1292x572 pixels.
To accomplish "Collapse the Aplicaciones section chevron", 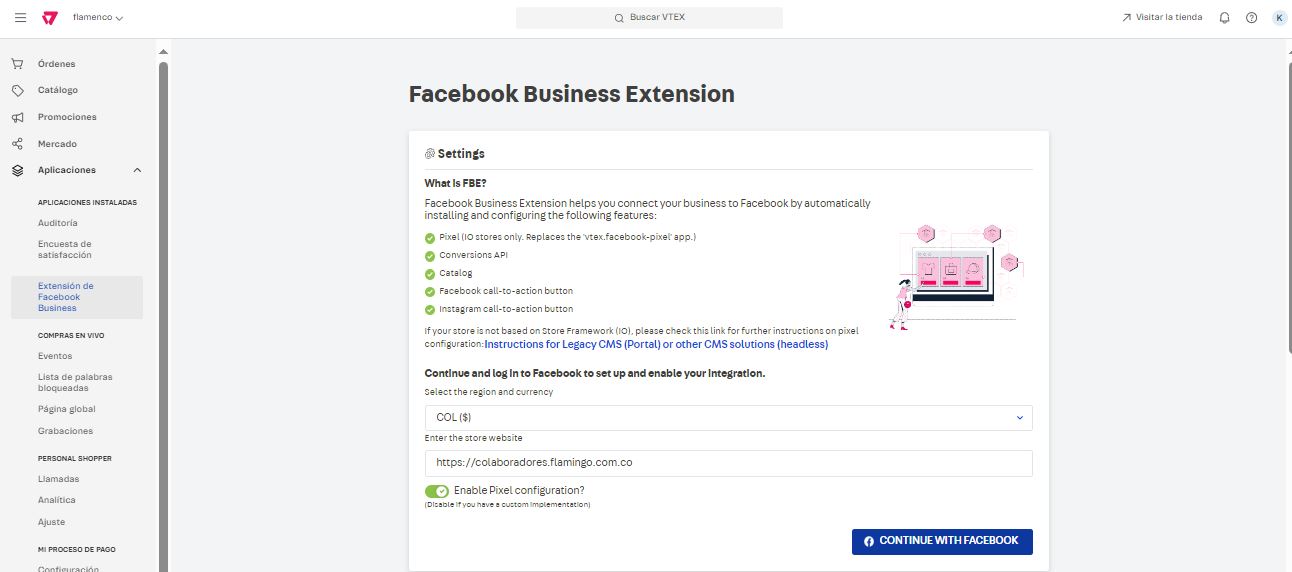I will [137, 170].
